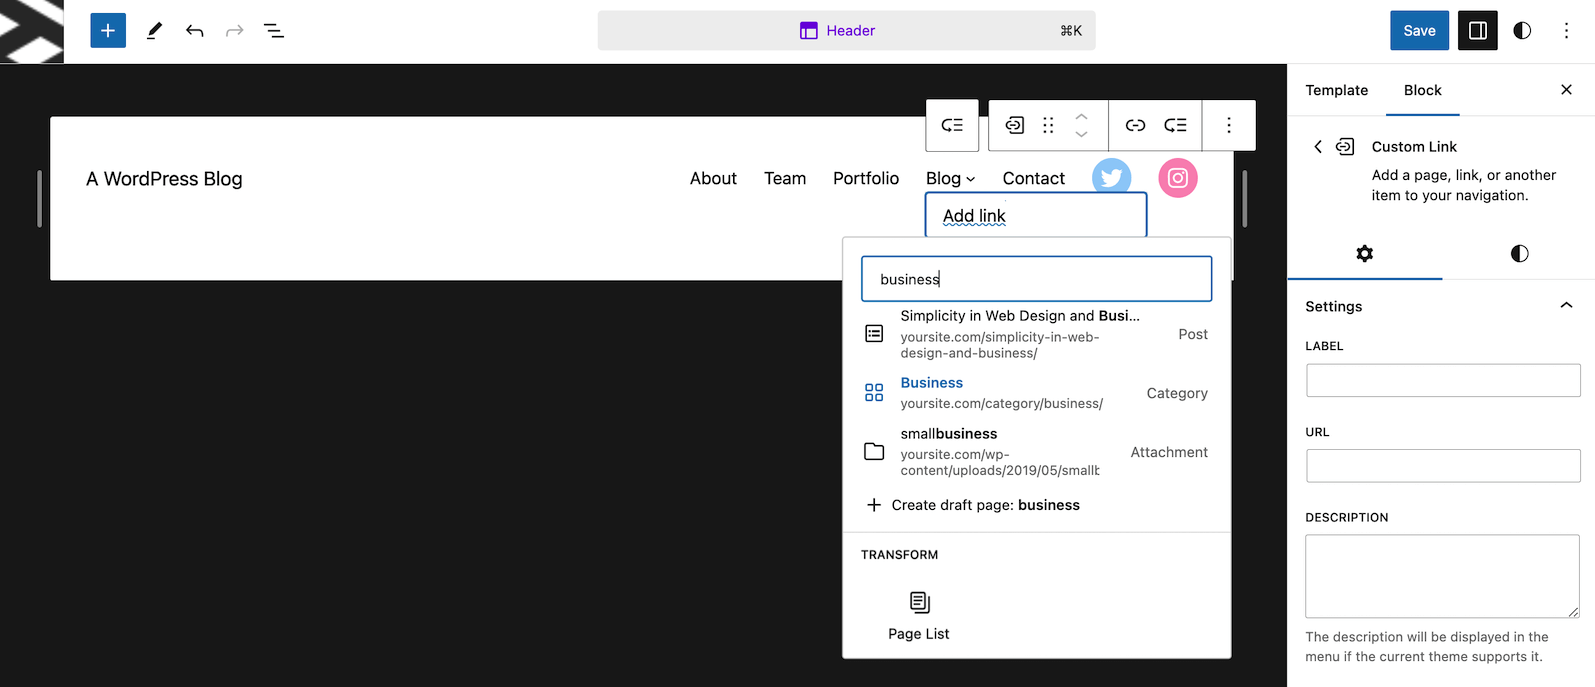Open the document overview list view
1595x687 pixels.
tap(274, 31)
